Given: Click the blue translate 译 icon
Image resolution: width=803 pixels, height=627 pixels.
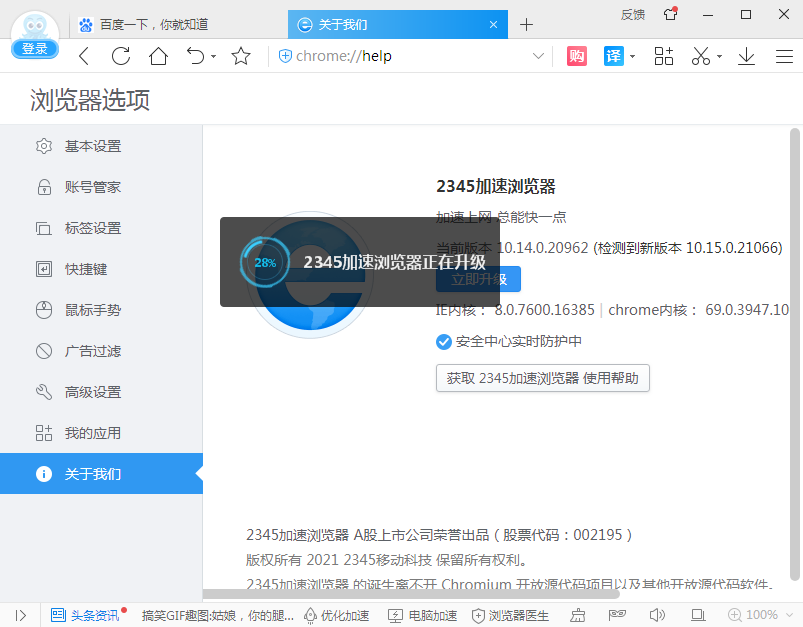Looking at the screenshot, I should 614,56.
